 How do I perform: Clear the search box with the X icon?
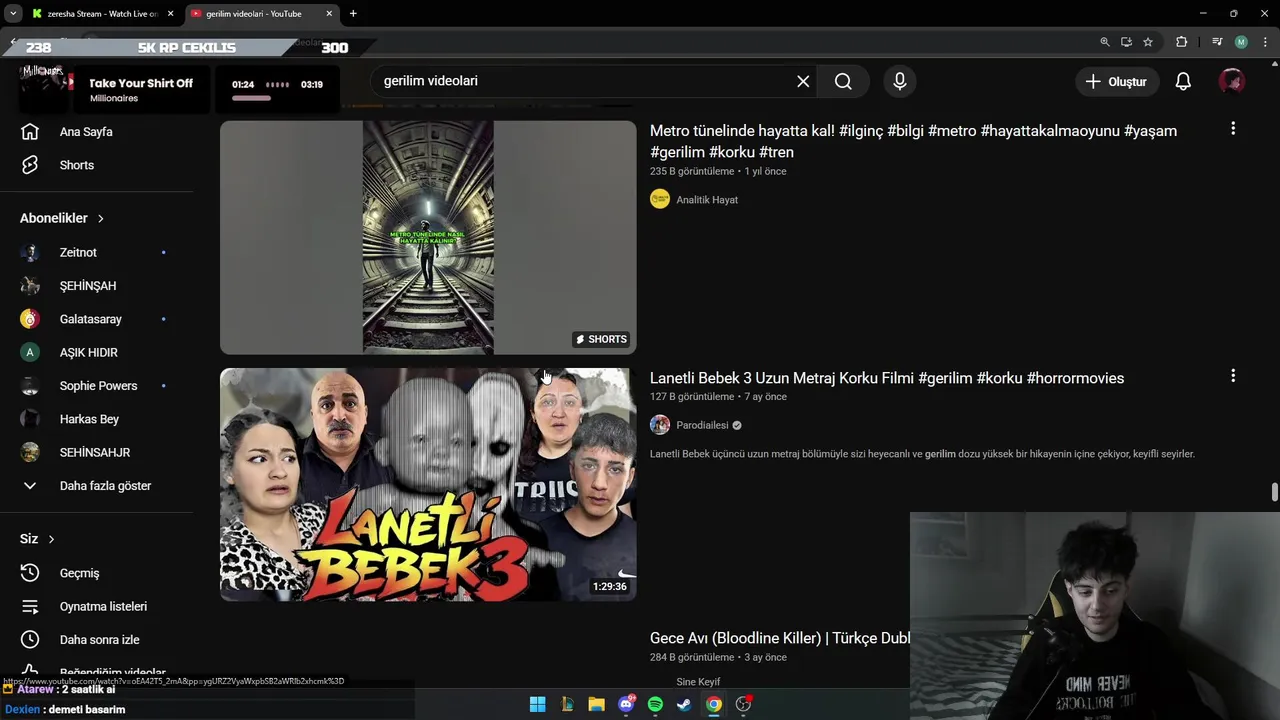pos(803,81)
